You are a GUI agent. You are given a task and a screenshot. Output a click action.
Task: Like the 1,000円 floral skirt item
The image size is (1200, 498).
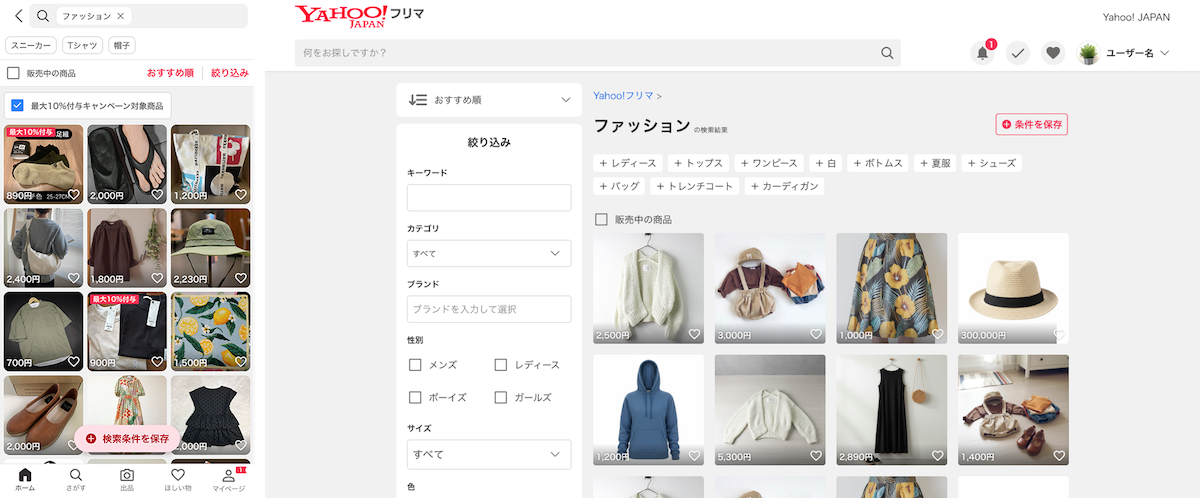tap(937, 334)
